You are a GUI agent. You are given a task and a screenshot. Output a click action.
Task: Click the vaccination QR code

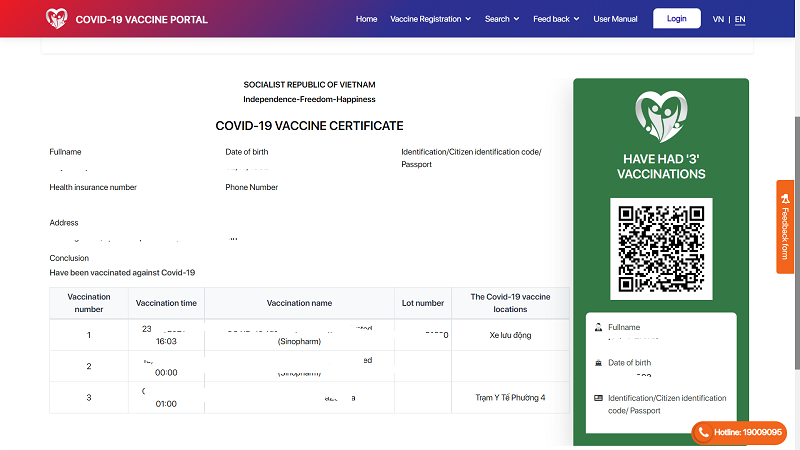(x=661, y=248)
